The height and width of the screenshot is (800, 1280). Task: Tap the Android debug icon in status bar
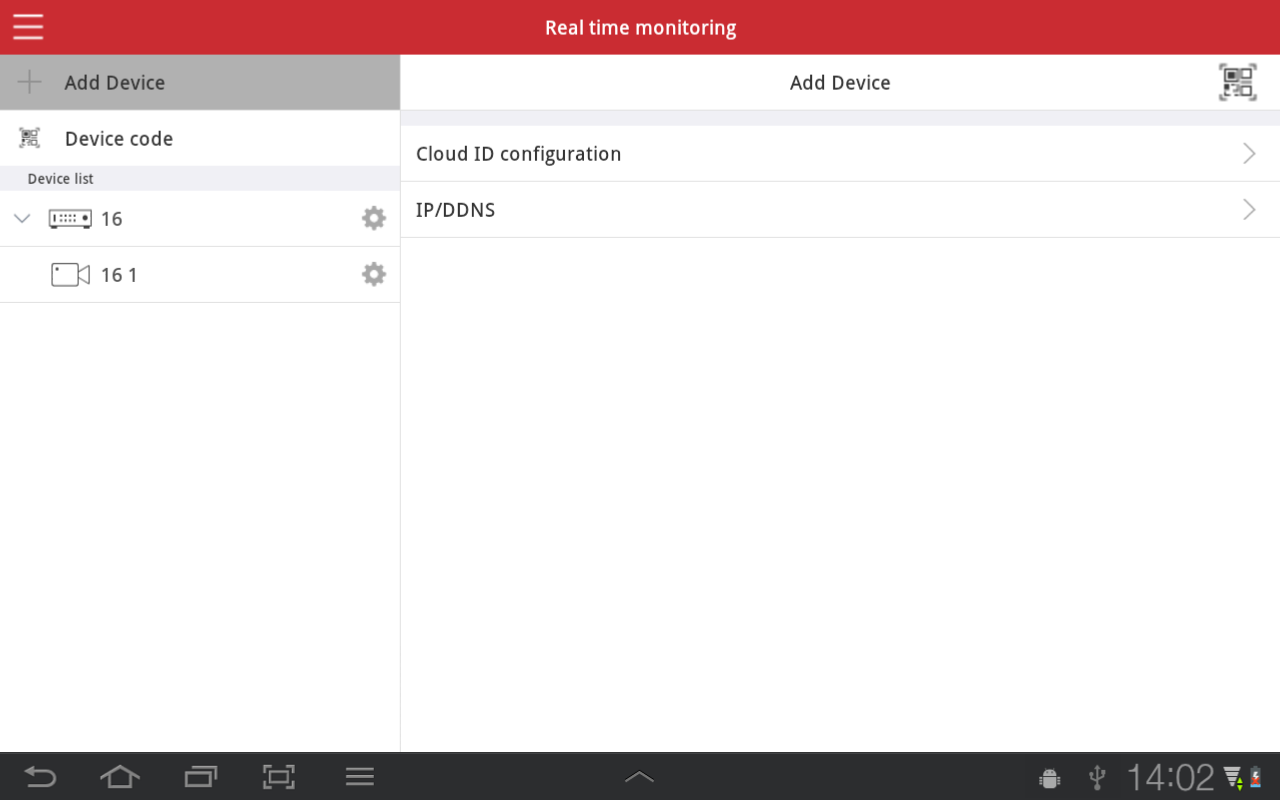pos(1049,777)
